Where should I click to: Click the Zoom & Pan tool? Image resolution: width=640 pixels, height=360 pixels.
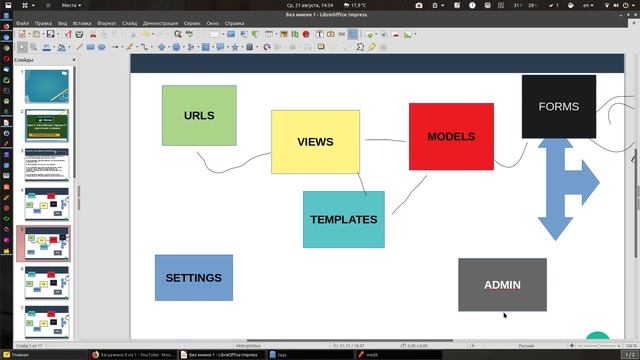pyautogui.click(x=34, y=47)
